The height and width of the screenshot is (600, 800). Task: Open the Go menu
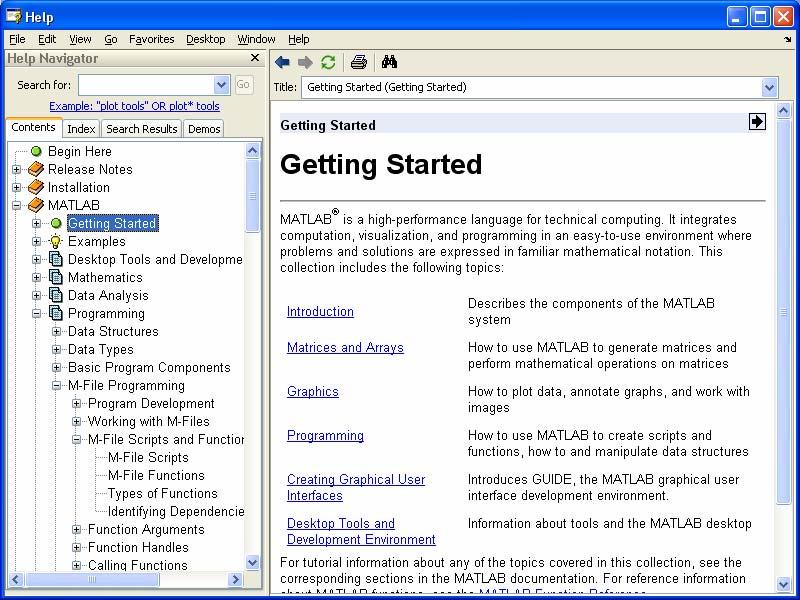tap(111, 39)
